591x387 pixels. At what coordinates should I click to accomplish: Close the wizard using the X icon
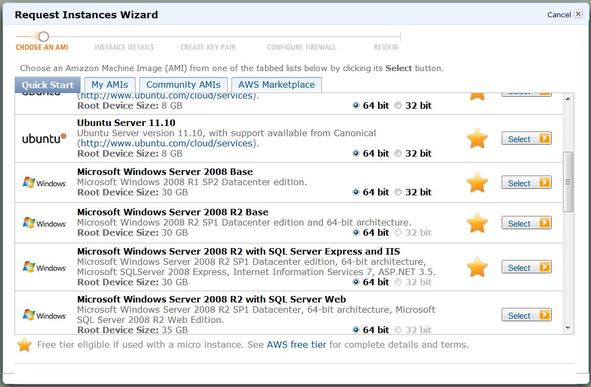(x=578, y=14)
